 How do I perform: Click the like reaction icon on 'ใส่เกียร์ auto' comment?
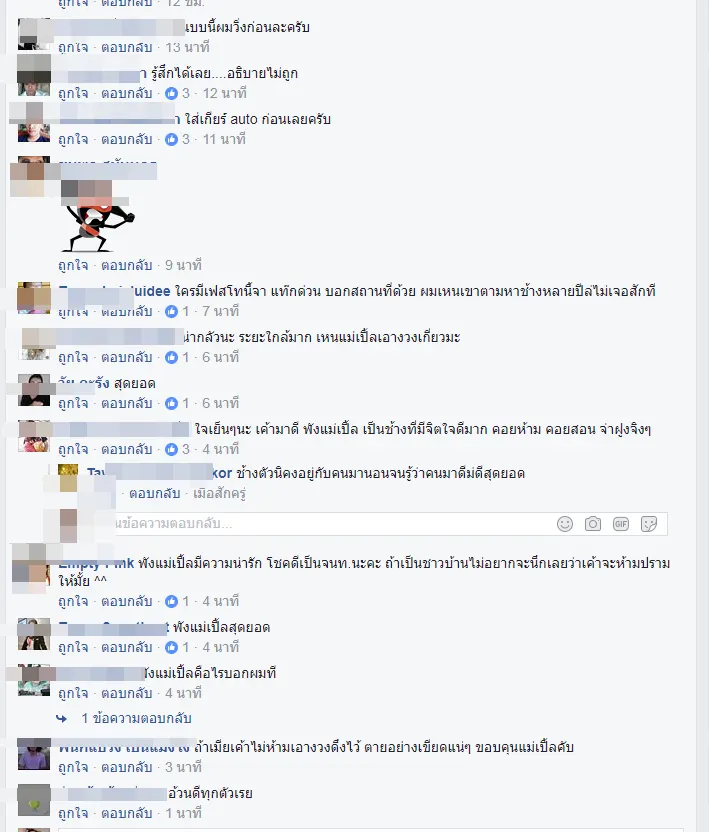tap(171, 140)
